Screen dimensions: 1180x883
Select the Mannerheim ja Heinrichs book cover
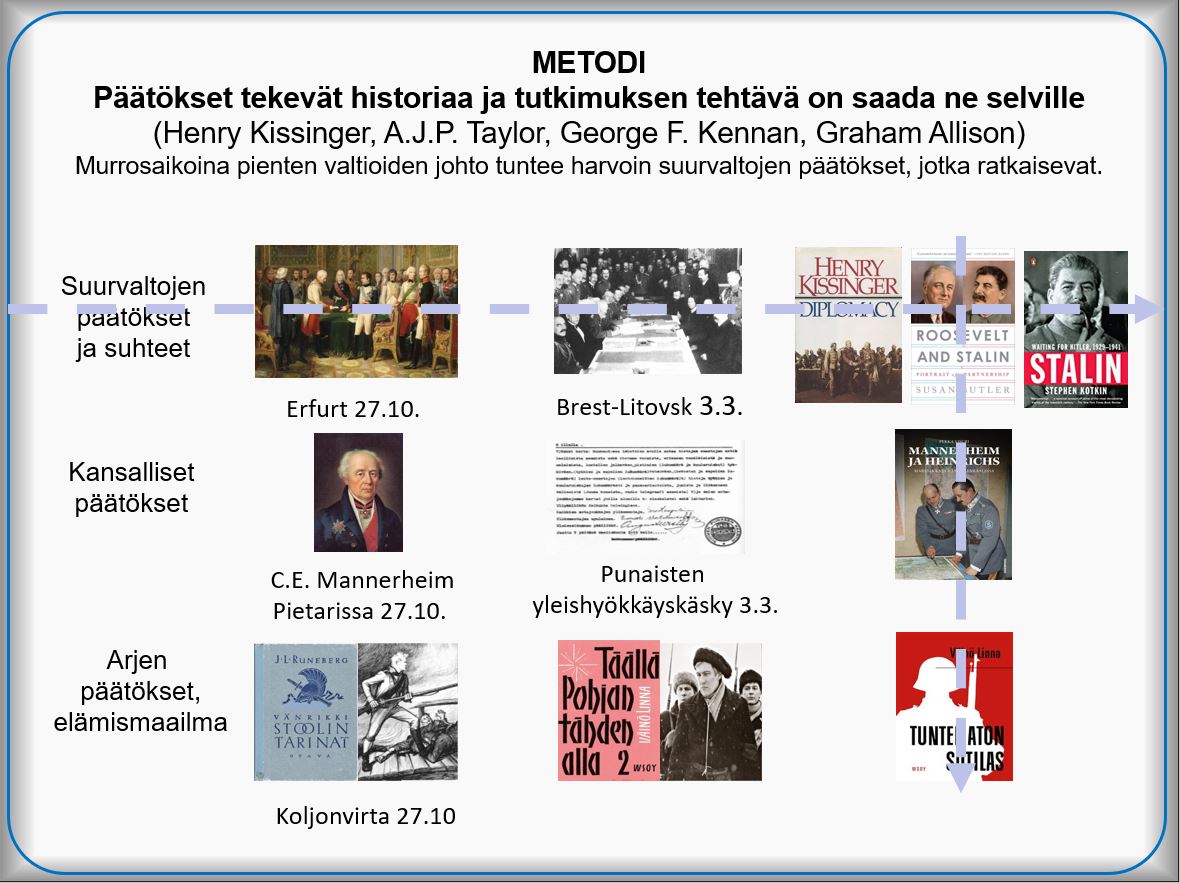pyautogui.click(x=953, y=504)
